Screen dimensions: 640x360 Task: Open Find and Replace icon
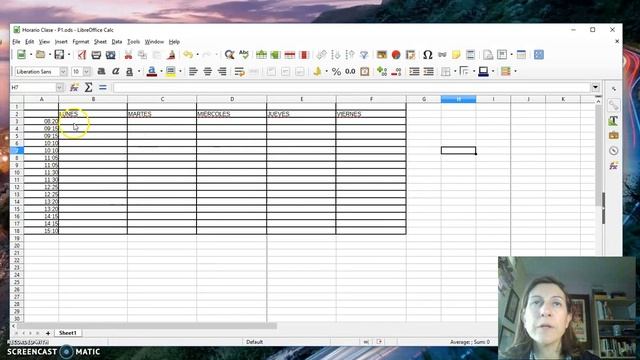(x=229, y=55)
